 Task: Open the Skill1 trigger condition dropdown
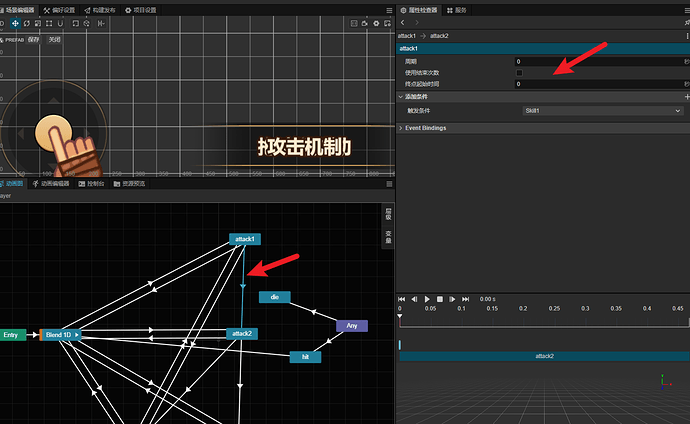pyautogui.click(x=602, y=111)
